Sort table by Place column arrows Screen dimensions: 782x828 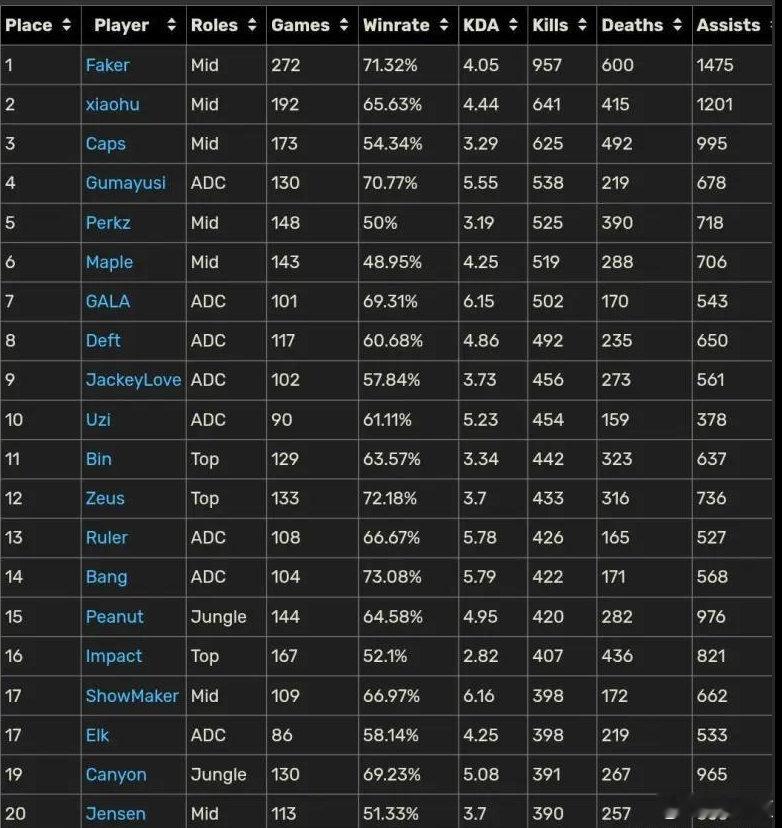(x=67, y=25)
